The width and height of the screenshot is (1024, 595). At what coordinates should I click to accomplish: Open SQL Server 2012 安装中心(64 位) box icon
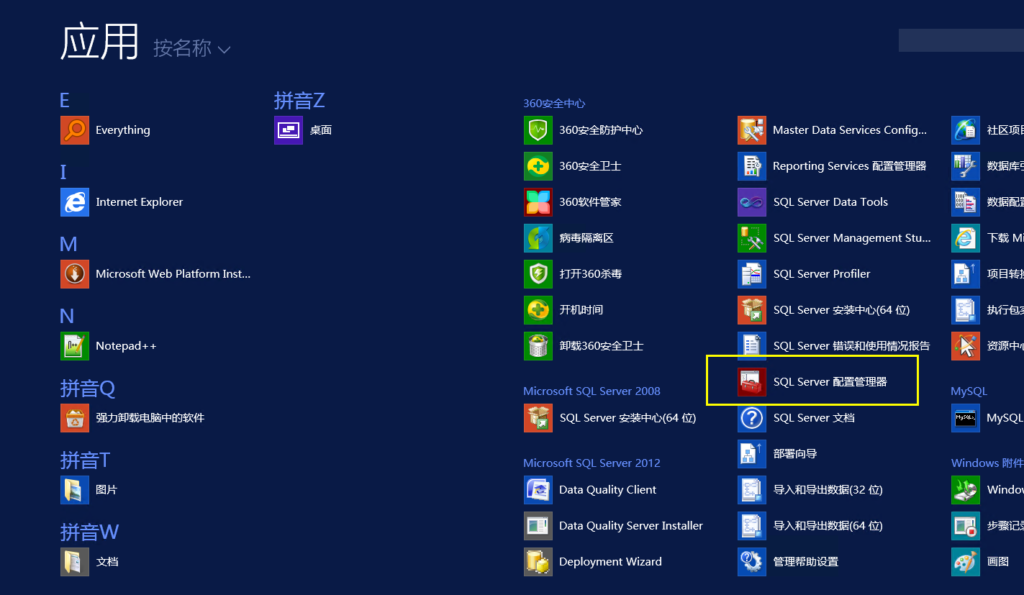pos(752,310)
